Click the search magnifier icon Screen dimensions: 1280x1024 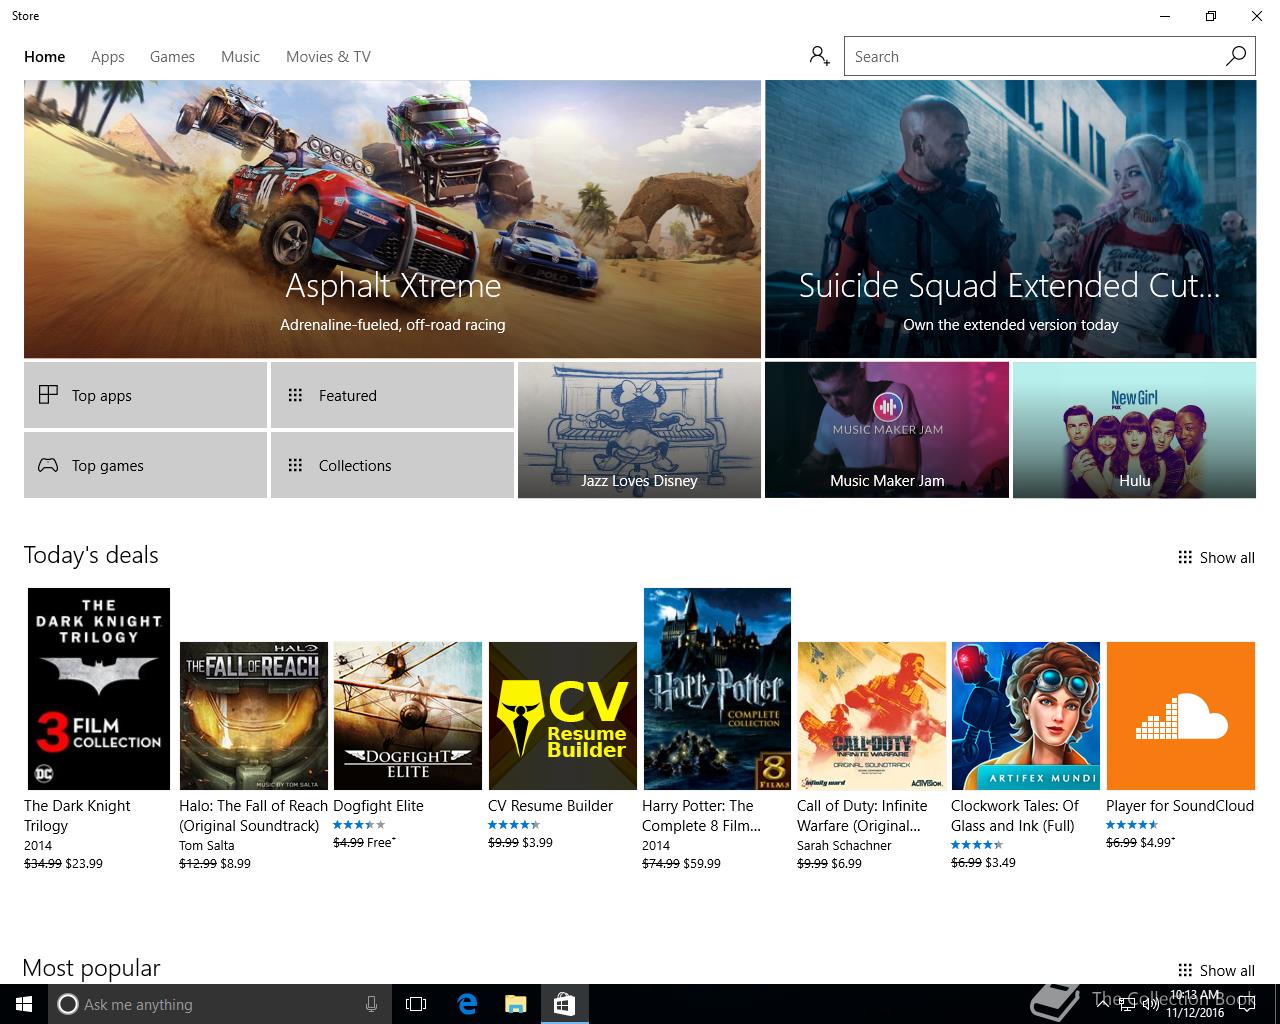(x=1236, y=56)
